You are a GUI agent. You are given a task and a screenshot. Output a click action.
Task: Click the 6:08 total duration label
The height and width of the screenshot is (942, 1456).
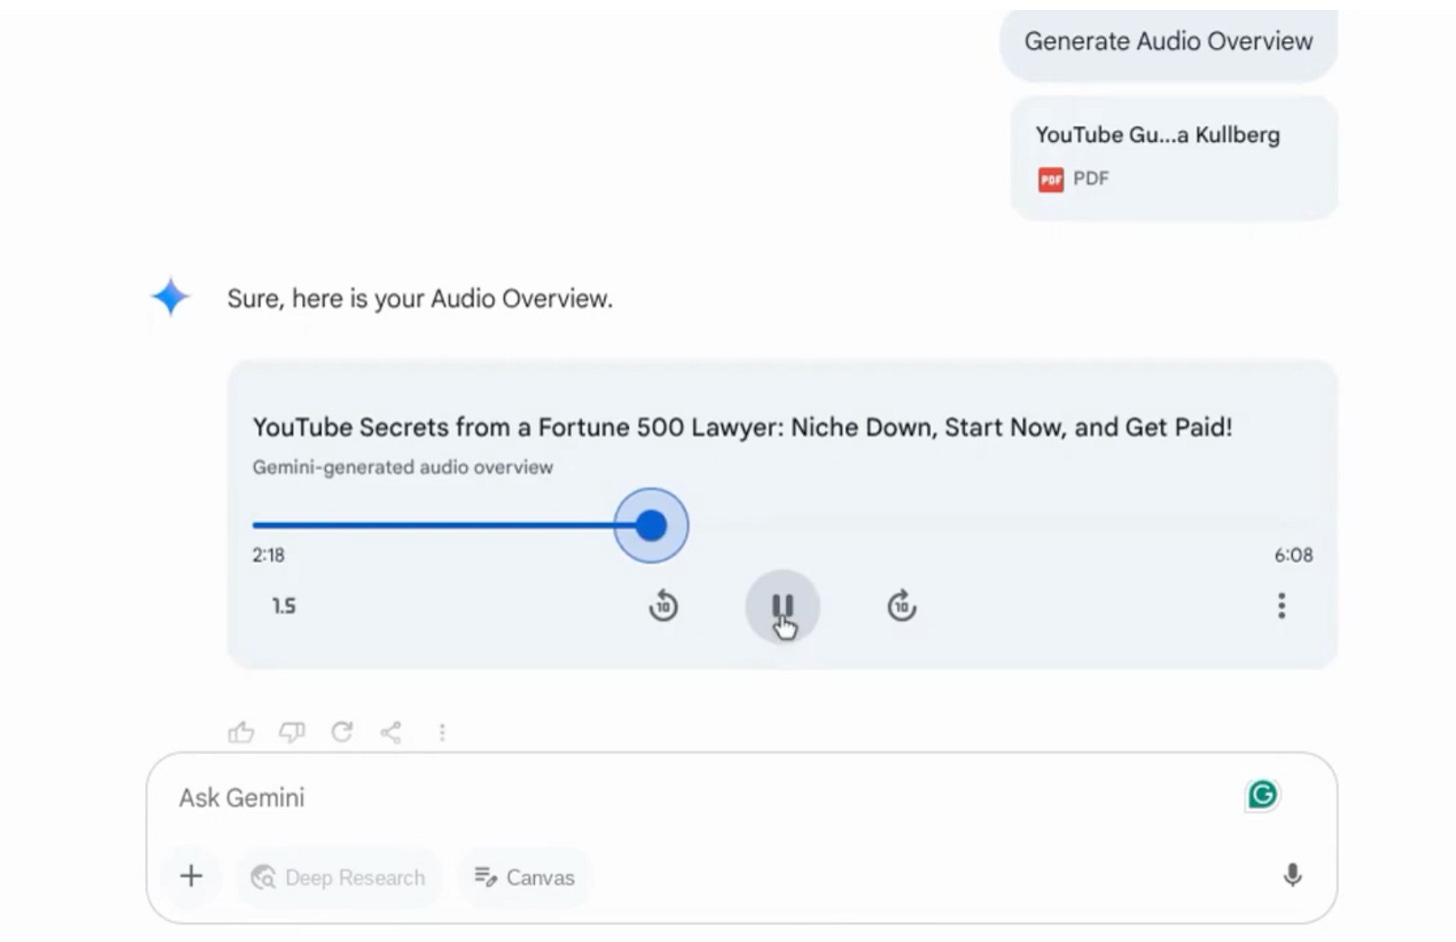point(1293,555)
